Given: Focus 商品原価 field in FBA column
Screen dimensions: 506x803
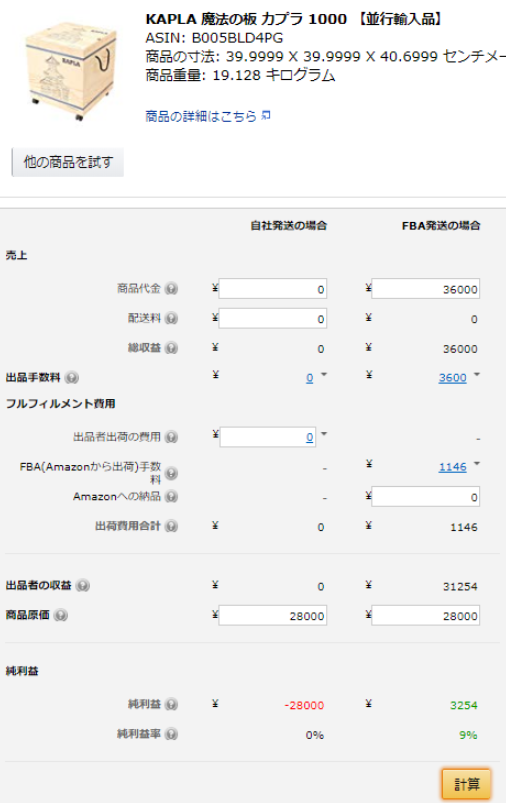Looking at the screenshot, I should pyautogui.click(x=426, y=616).
